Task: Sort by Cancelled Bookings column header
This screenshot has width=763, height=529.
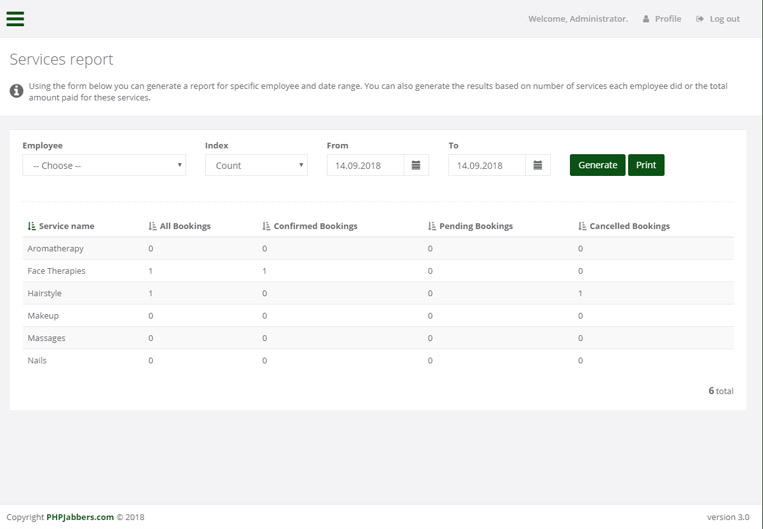Action: [x=630, y=226]
